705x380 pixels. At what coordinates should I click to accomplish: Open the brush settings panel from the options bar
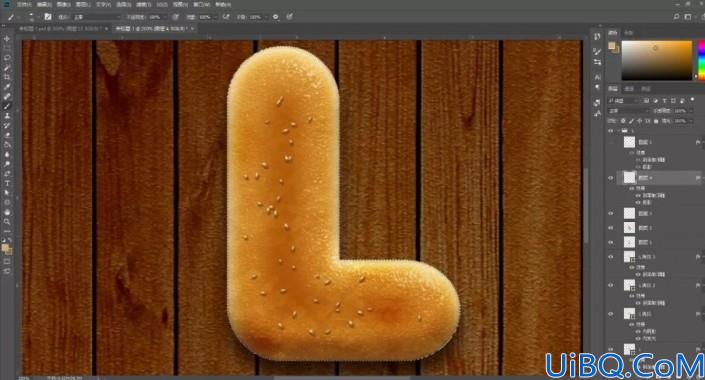48,17
